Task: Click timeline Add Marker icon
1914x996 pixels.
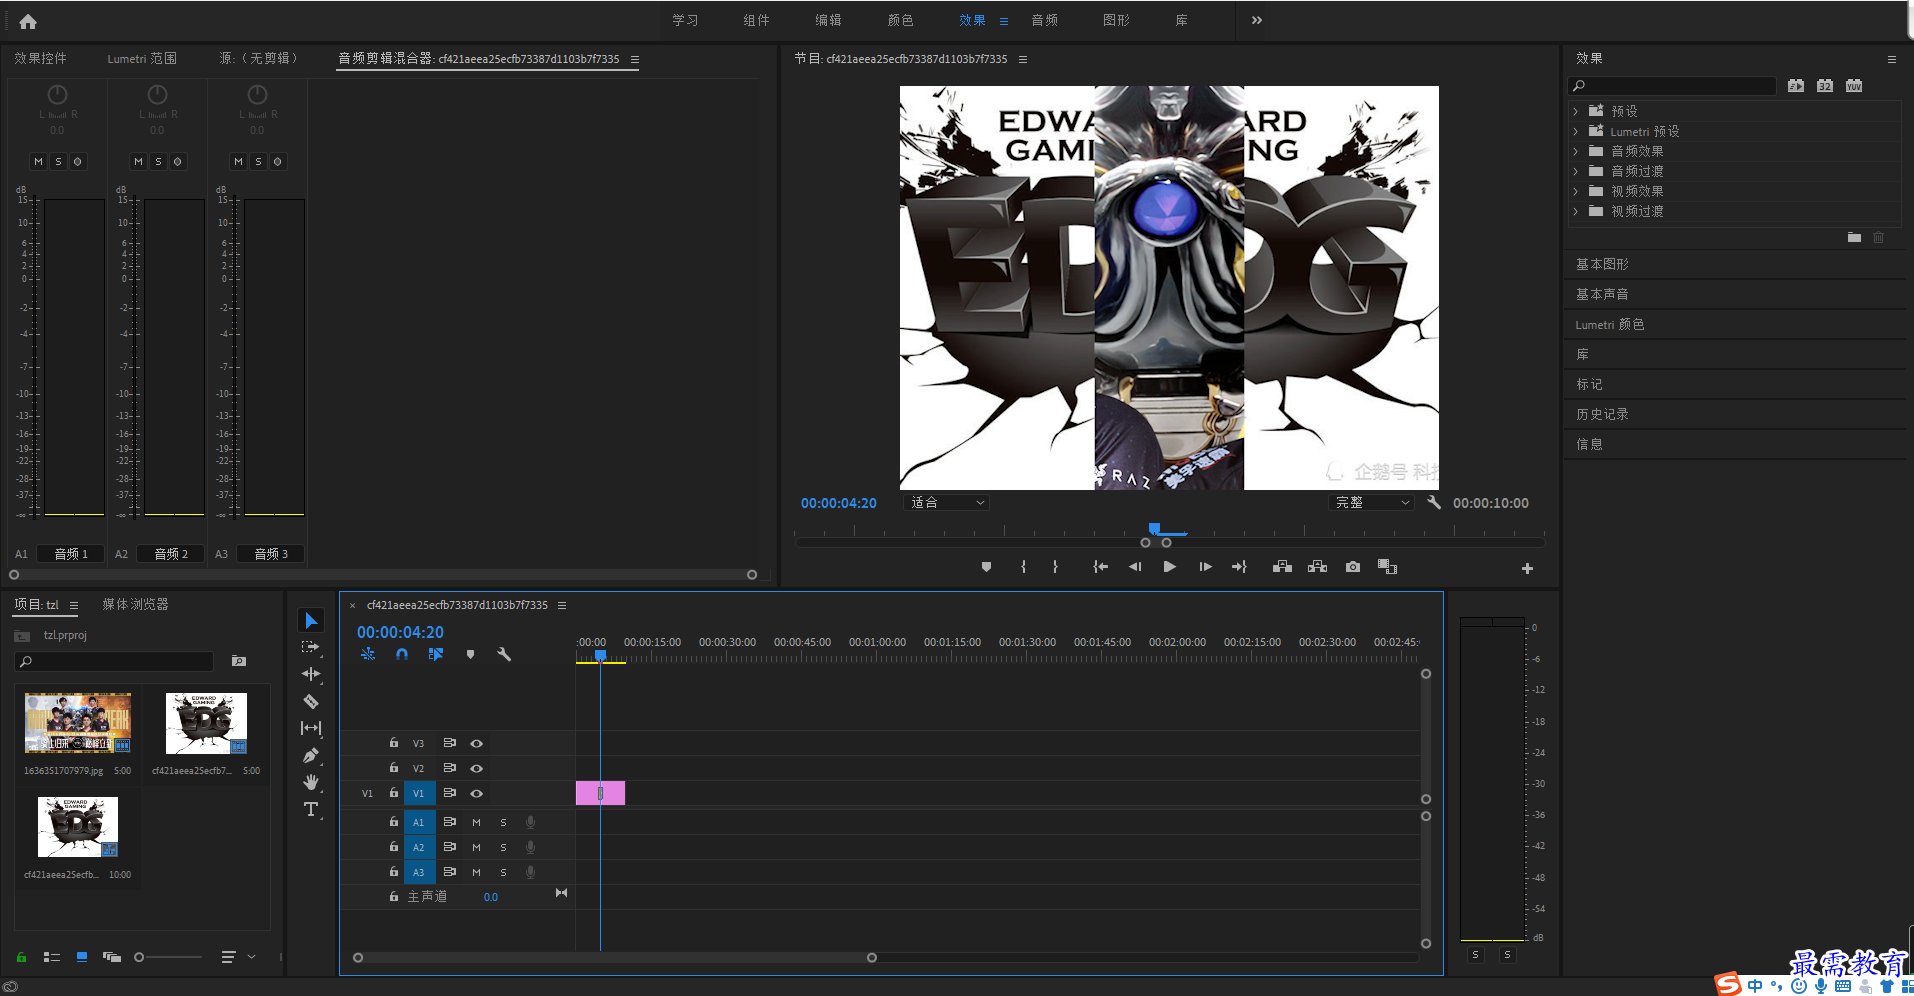Action: pos(470,654)
